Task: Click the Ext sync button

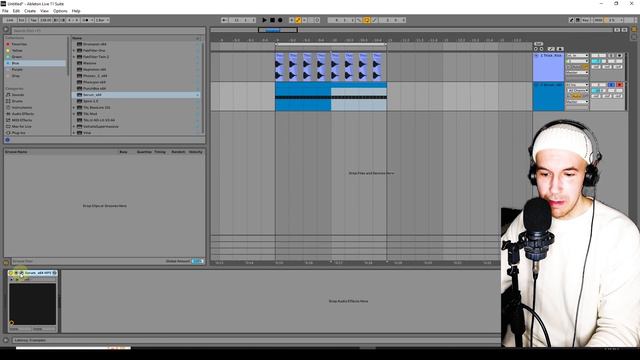Action: (x=22, y=20)
